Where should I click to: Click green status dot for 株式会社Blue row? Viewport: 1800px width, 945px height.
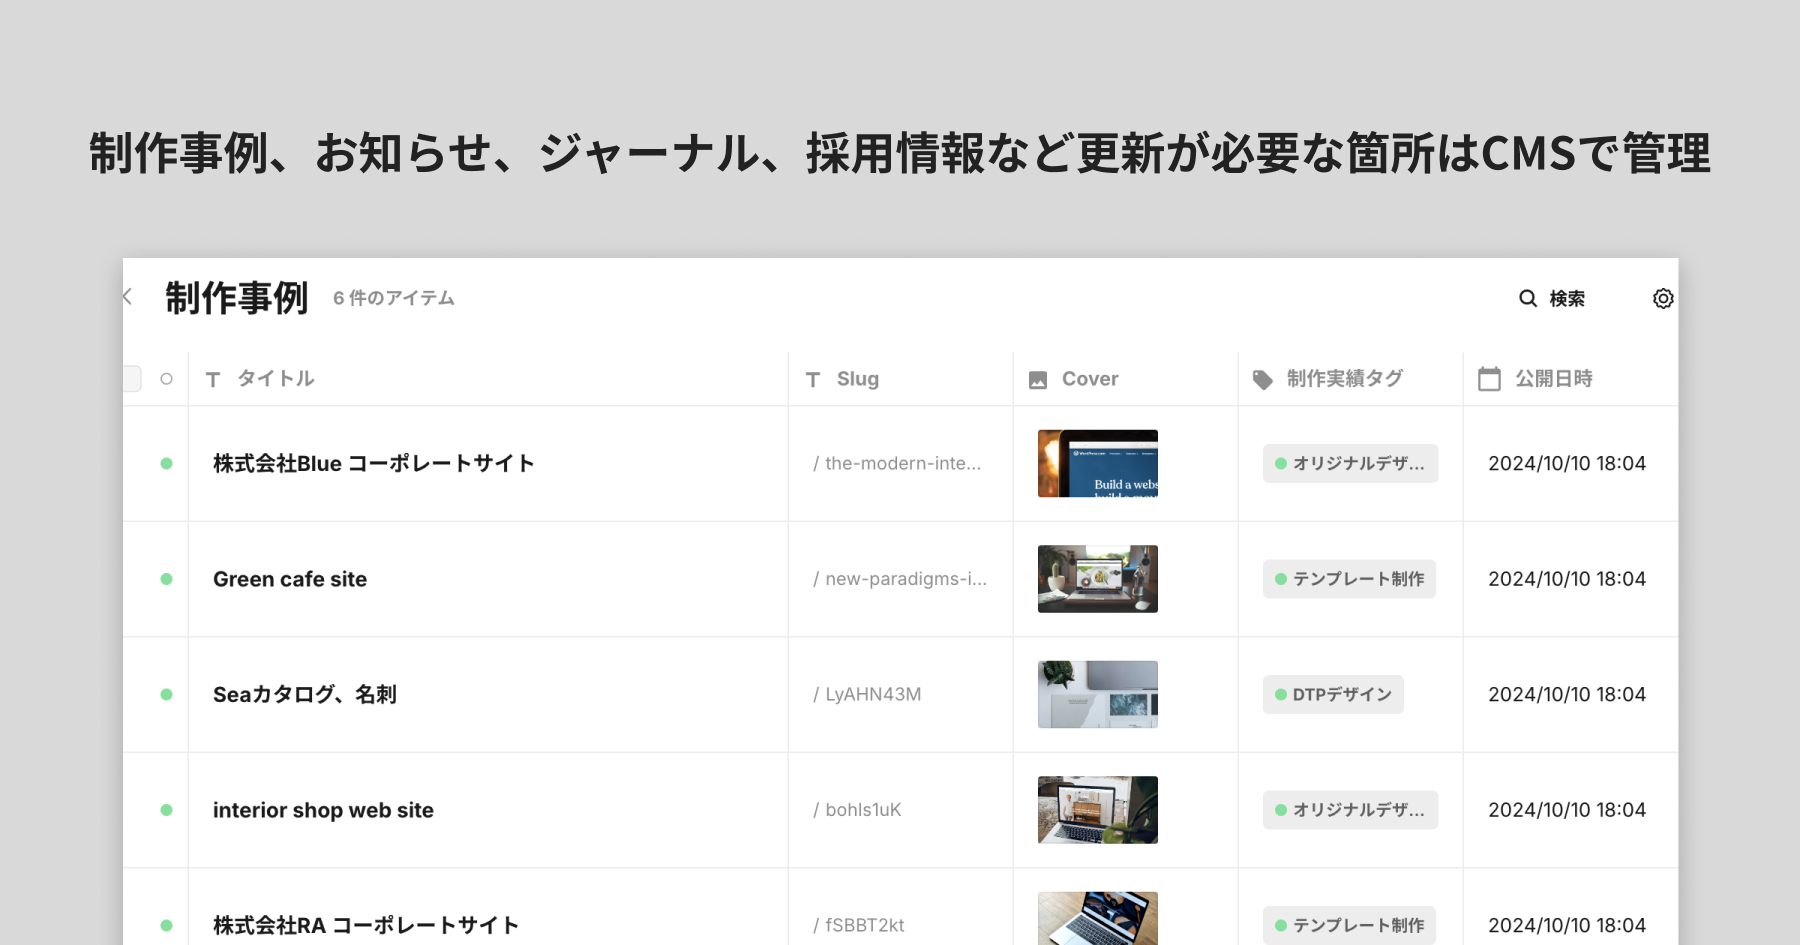point(167,464)
